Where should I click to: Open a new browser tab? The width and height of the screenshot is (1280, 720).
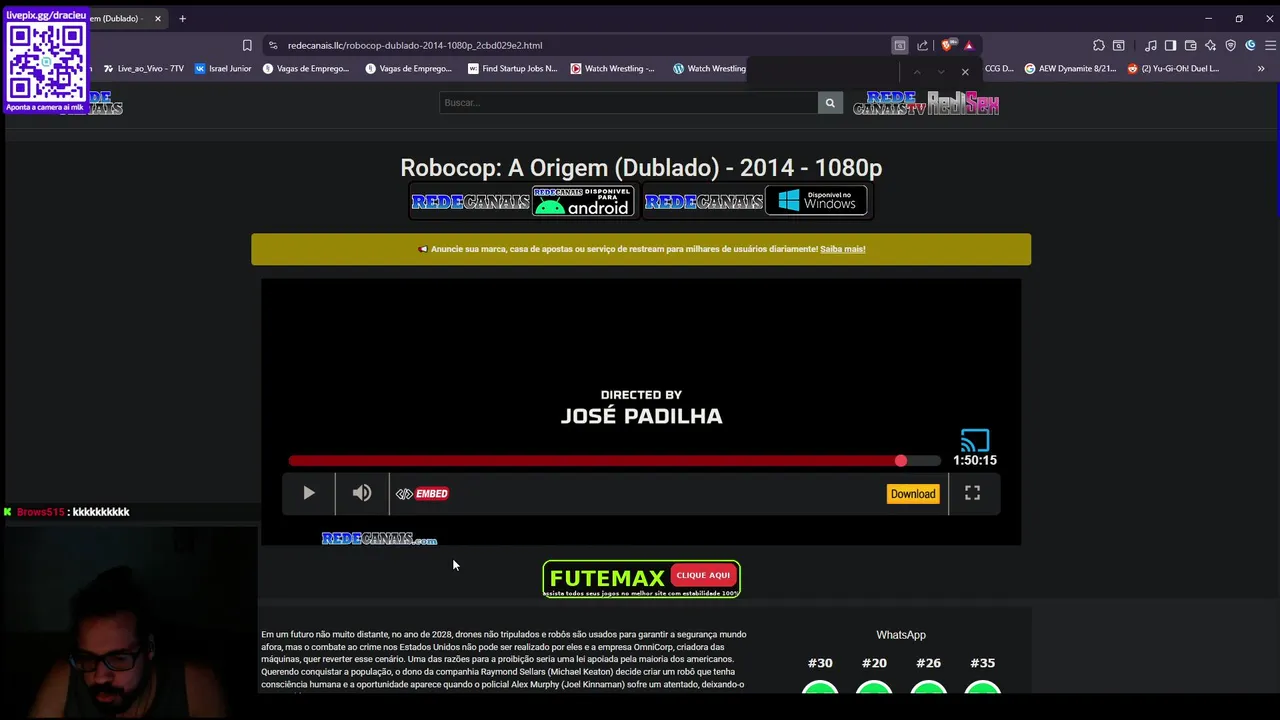point(182,18)
